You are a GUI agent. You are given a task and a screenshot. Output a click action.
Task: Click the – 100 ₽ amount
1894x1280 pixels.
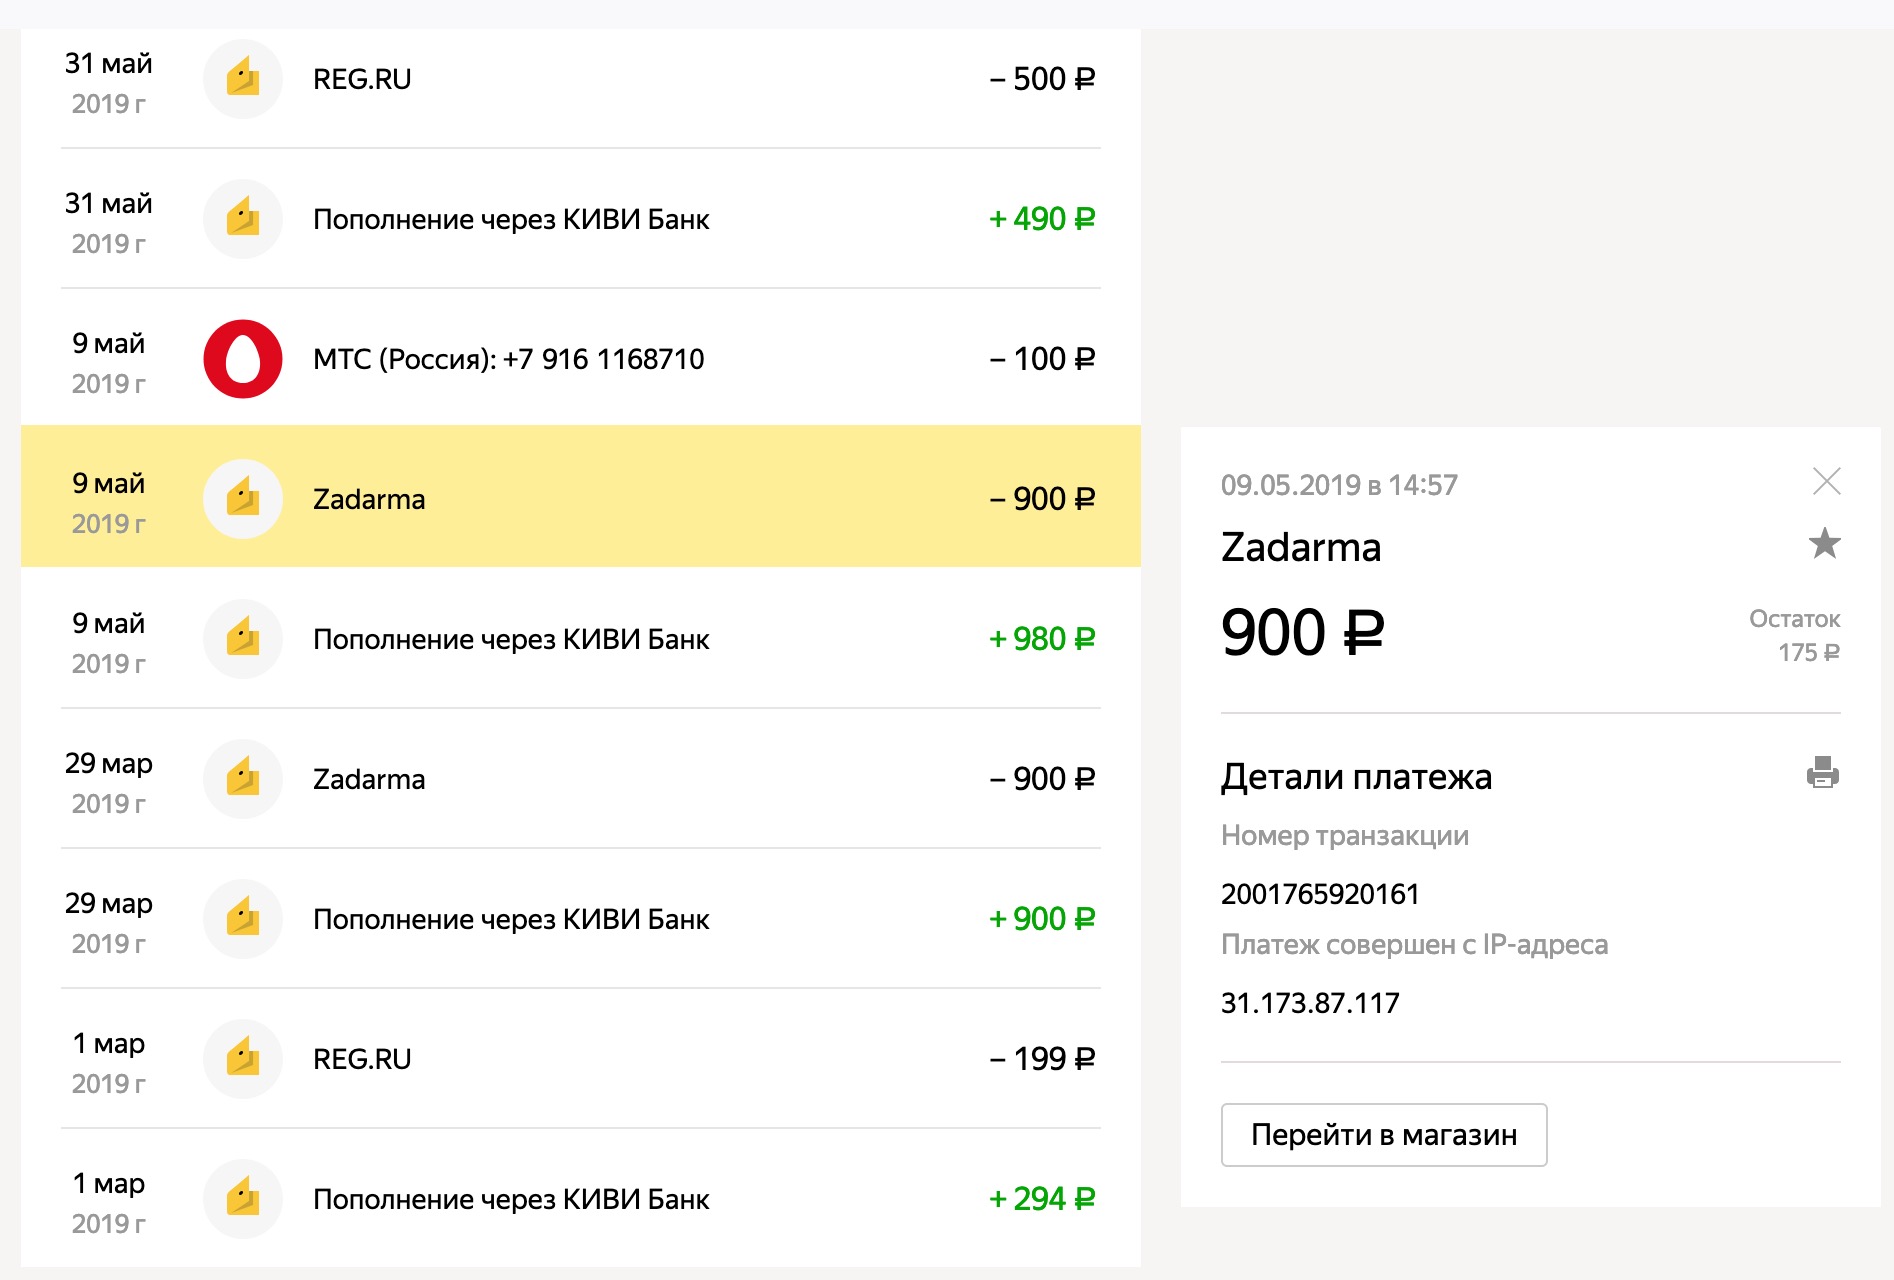tap(1042, 359)
